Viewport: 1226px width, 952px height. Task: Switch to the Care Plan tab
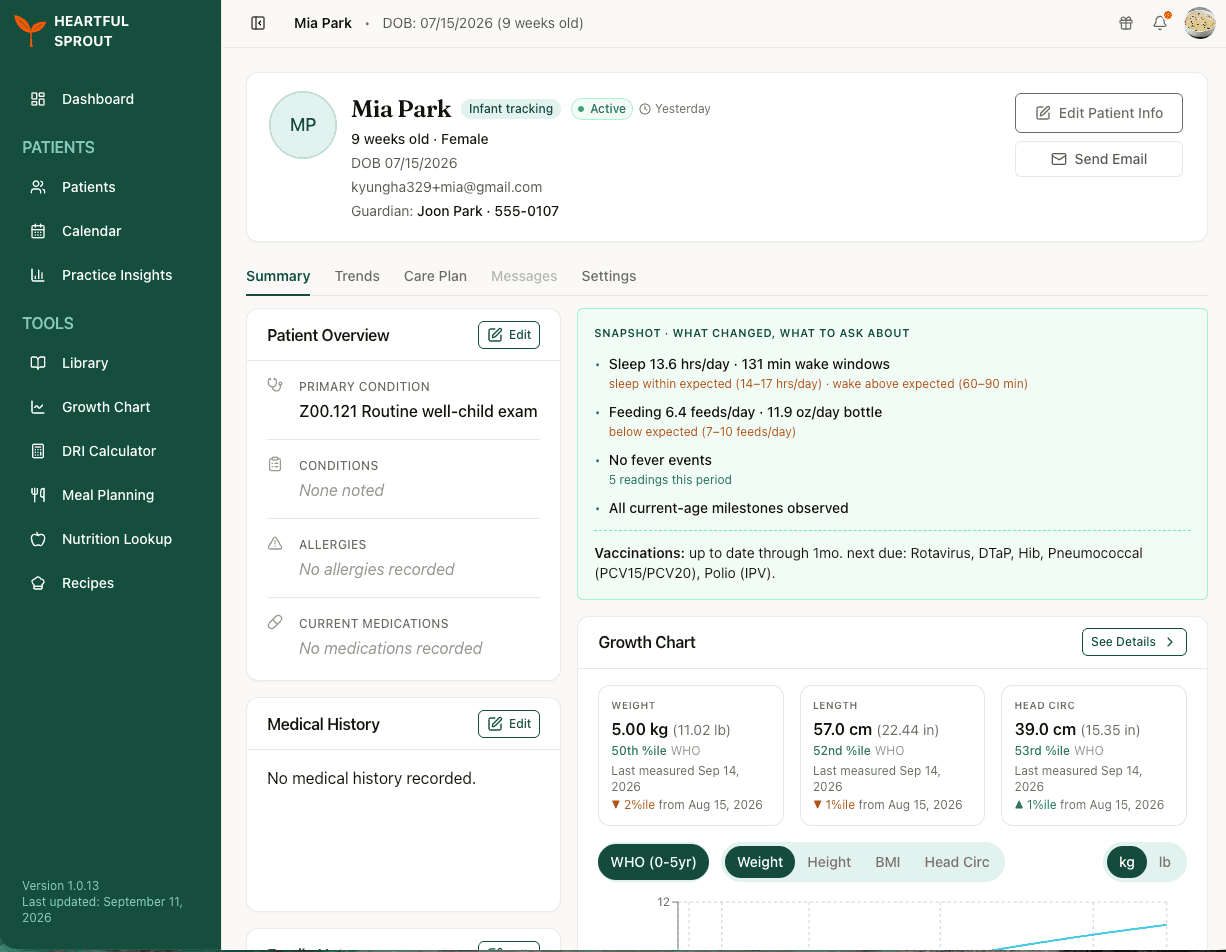(435, 276)
